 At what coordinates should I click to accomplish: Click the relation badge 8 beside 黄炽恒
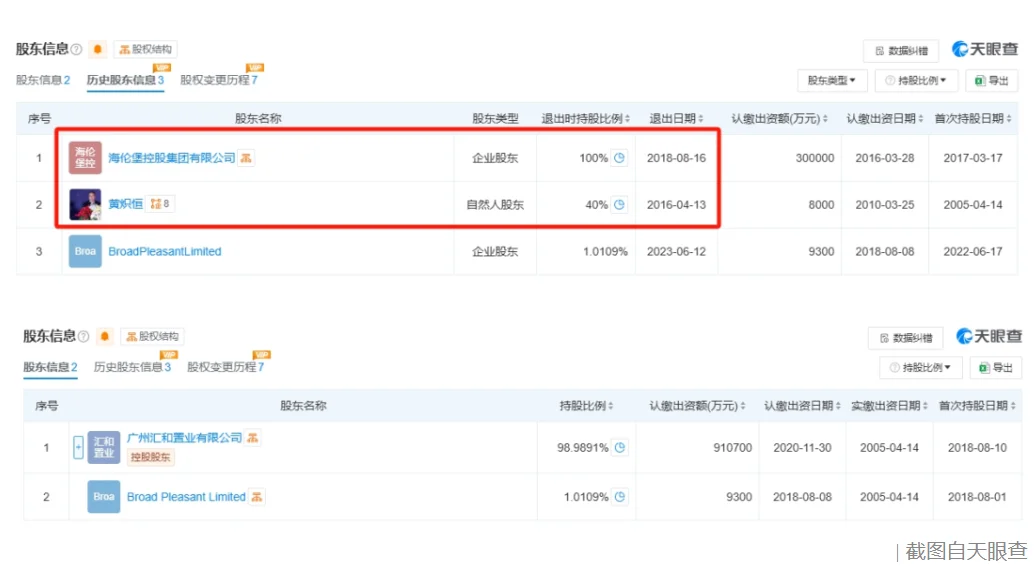tap(160, 204)
